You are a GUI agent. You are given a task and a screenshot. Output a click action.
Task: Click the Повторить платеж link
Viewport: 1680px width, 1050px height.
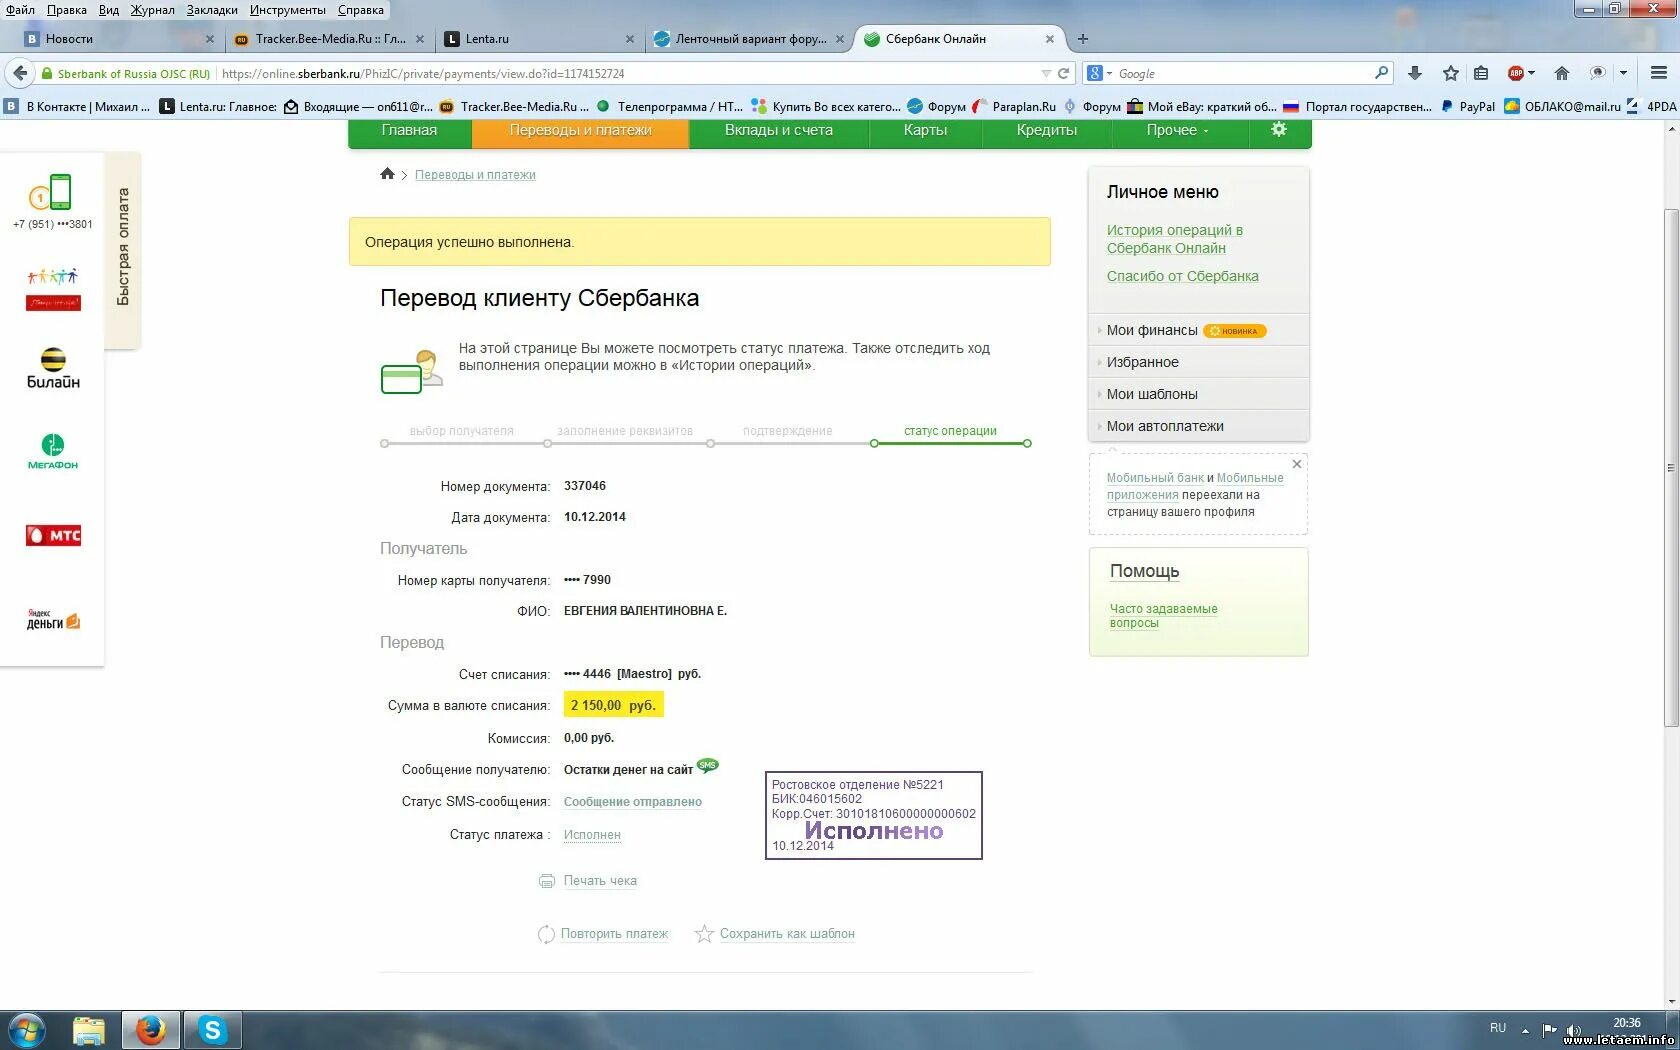pos(614,934)
